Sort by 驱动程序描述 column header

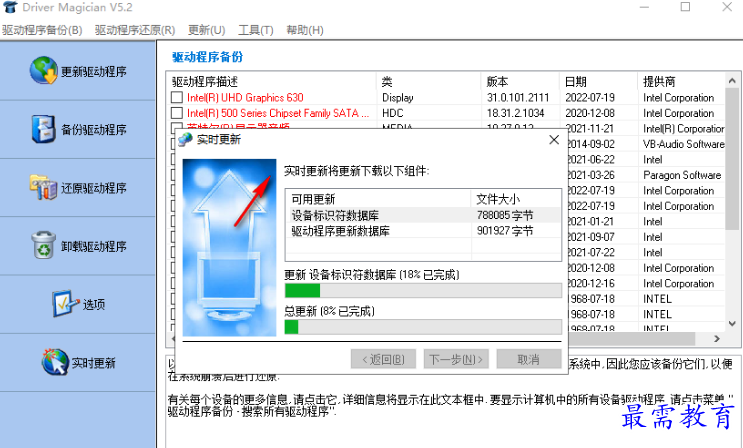point(272,82)
